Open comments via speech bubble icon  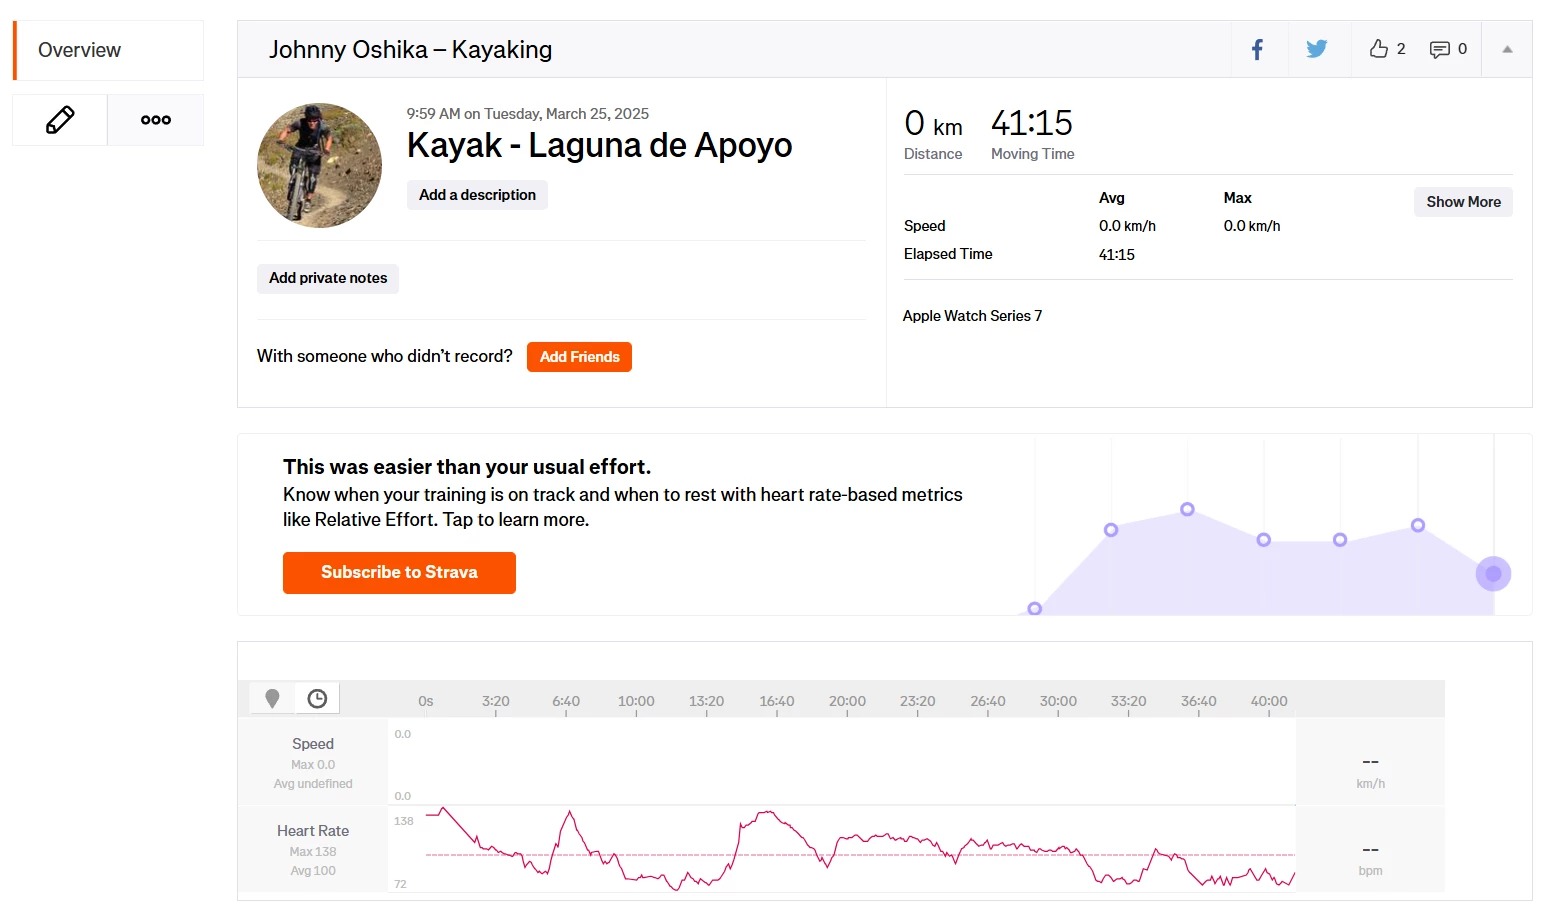coord(1439,49)
